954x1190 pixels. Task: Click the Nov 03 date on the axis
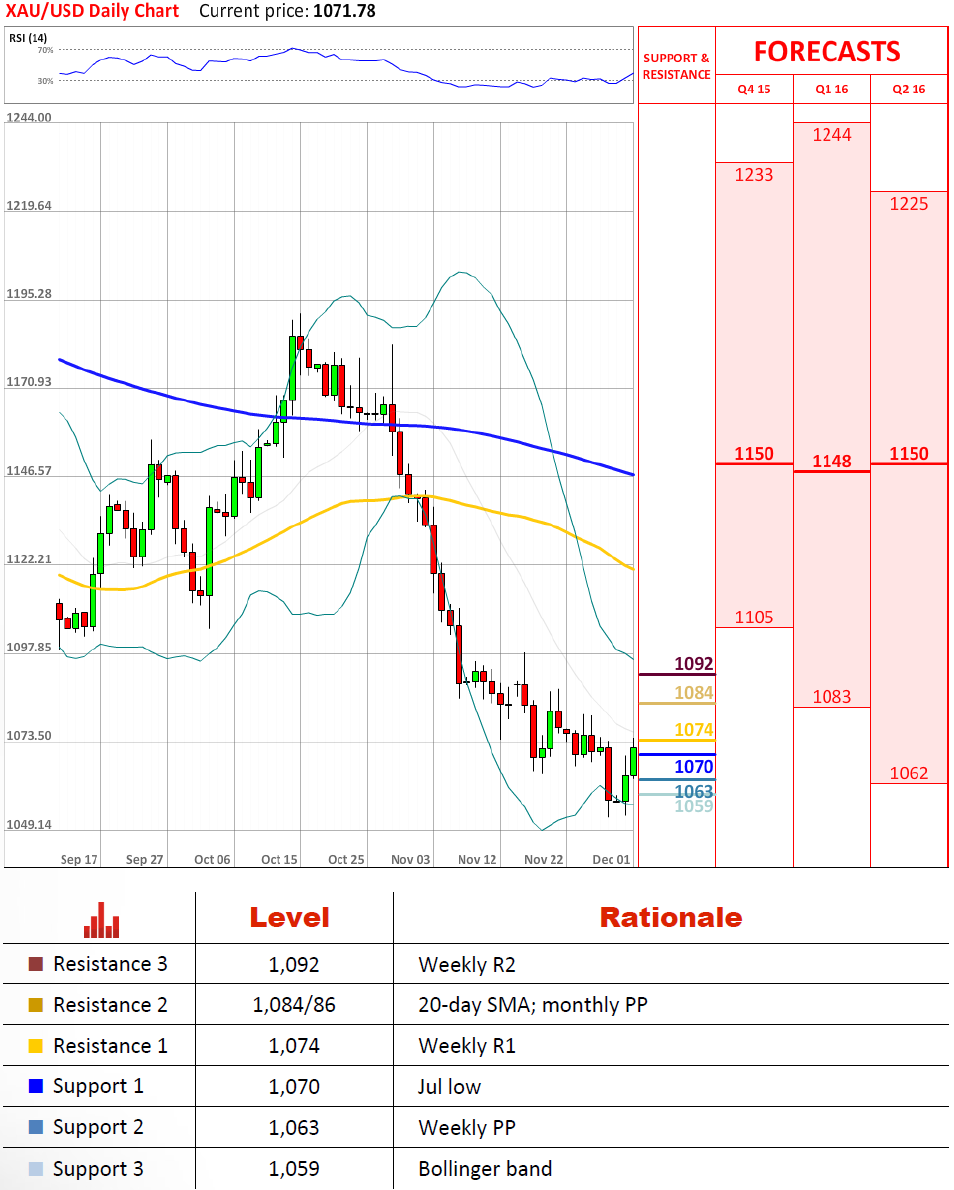point(410,859)
